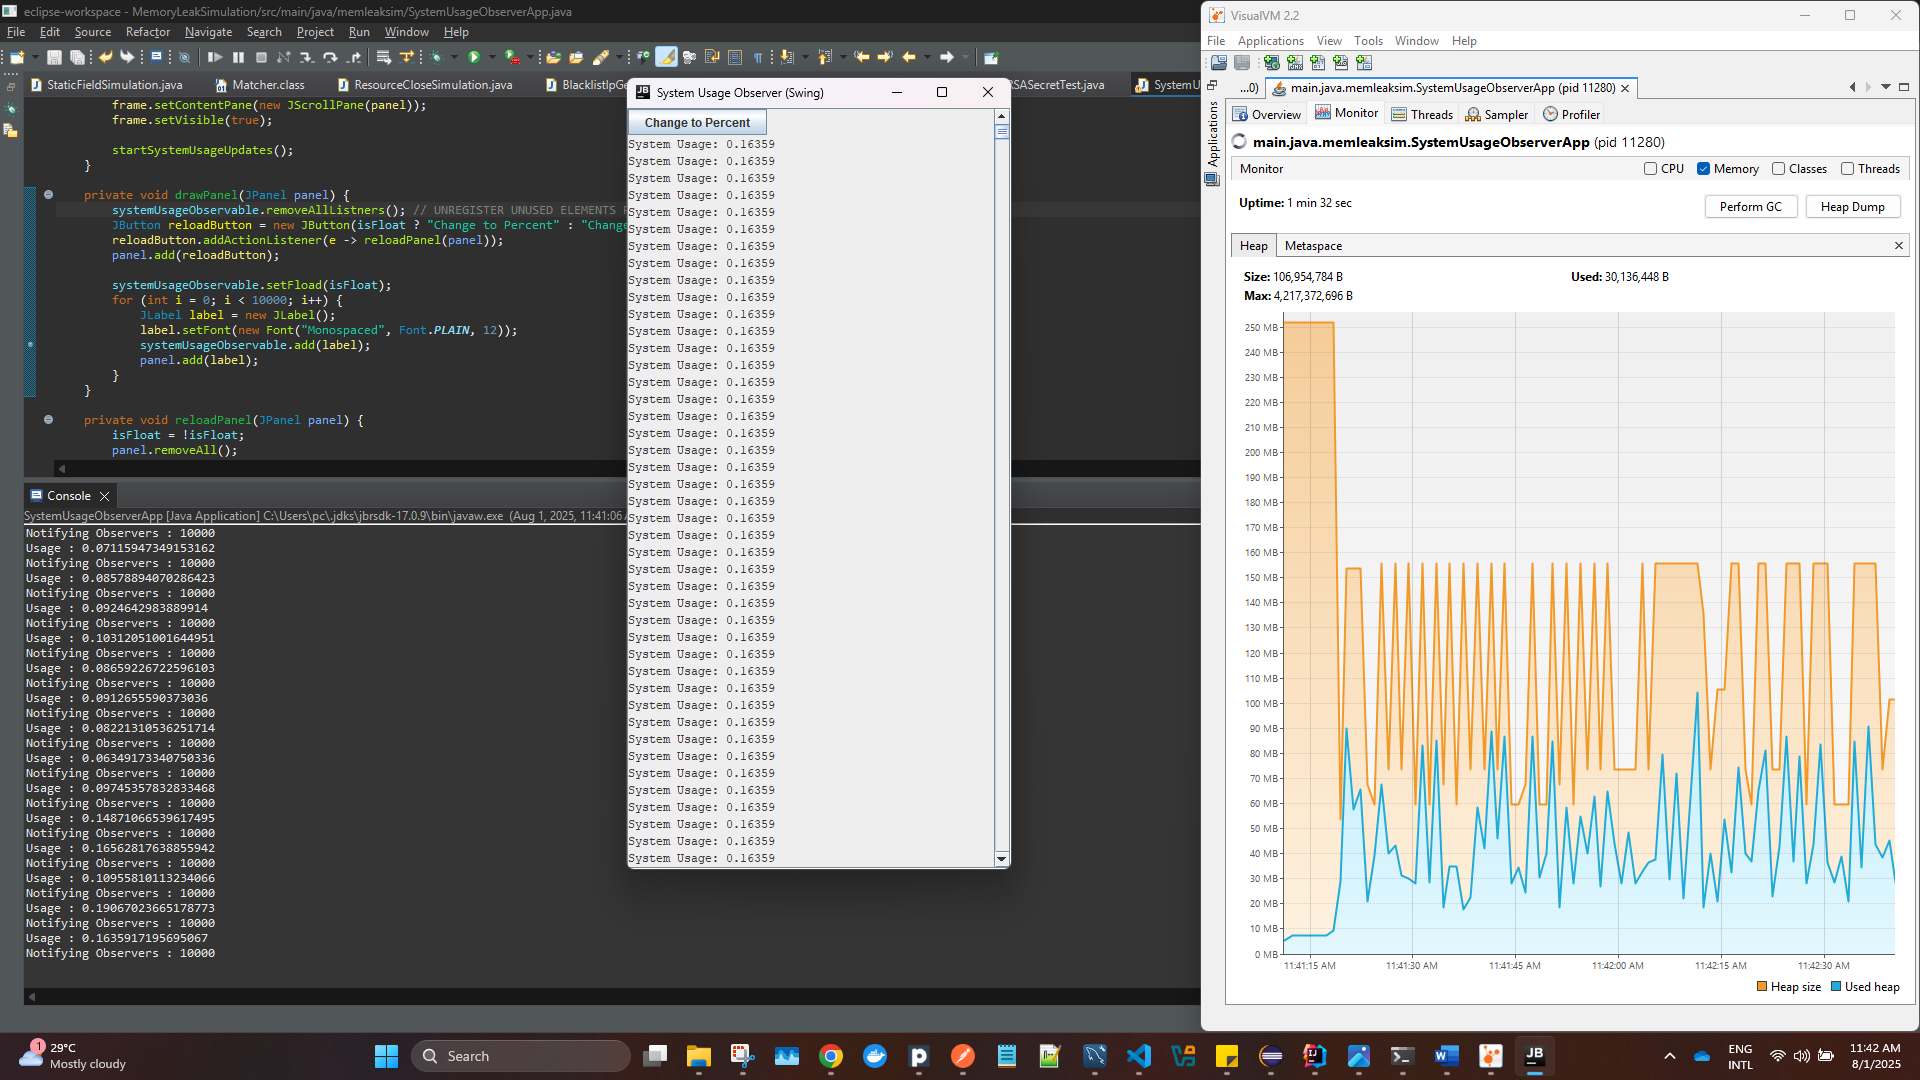Expand New wizard dropdown arrow in toolbar

pyautogui.click(x=34, y=58)
